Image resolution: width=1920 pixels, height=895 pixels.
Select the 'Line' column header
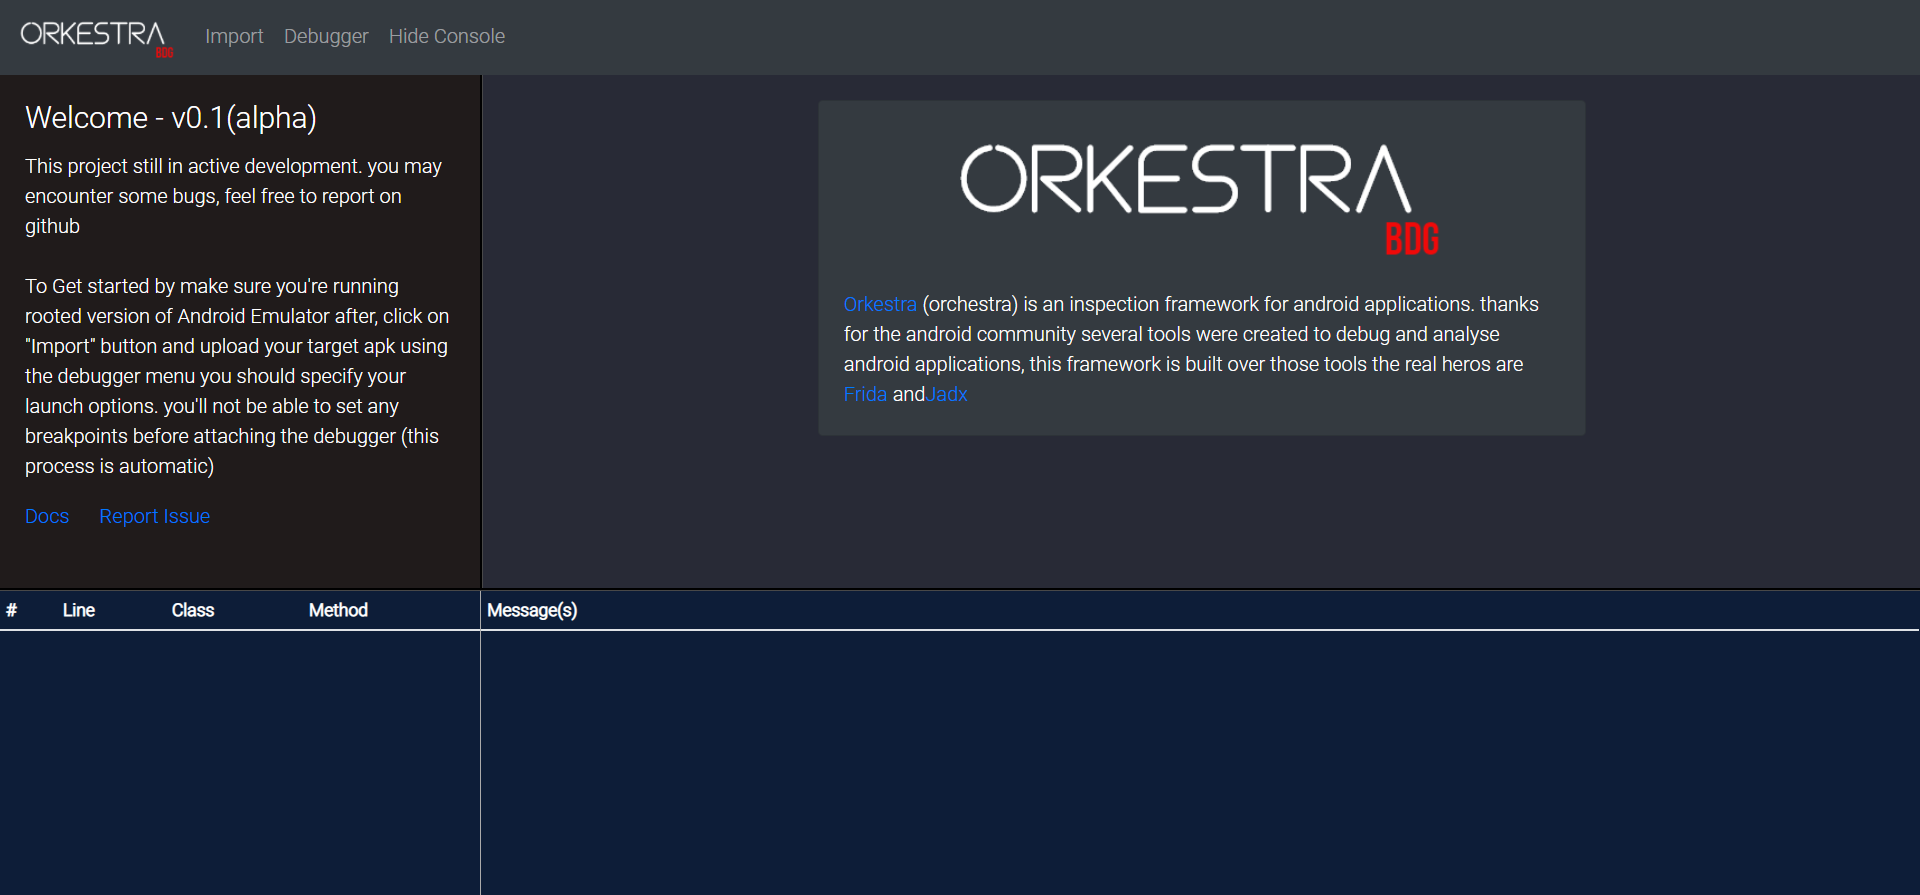79,610
